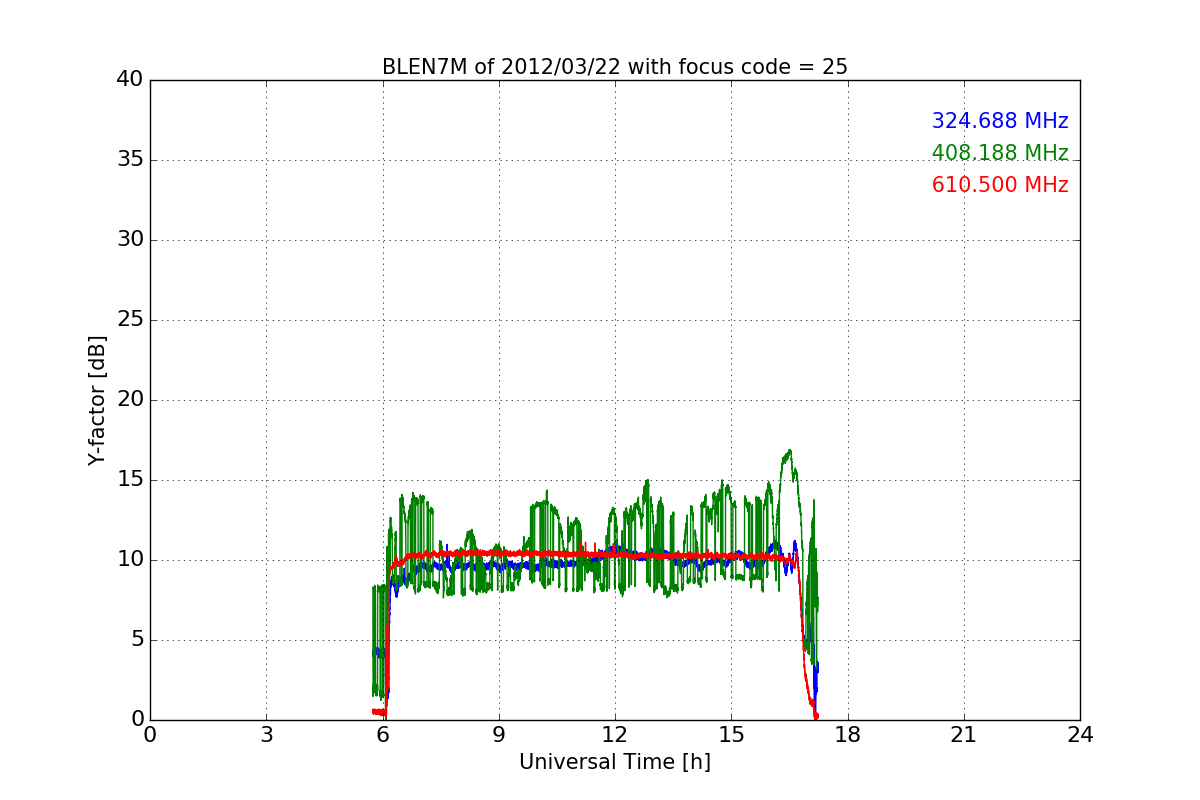1200x800 pixels.
Task: Click x-axis tick label 9
Action: point(498,735)
